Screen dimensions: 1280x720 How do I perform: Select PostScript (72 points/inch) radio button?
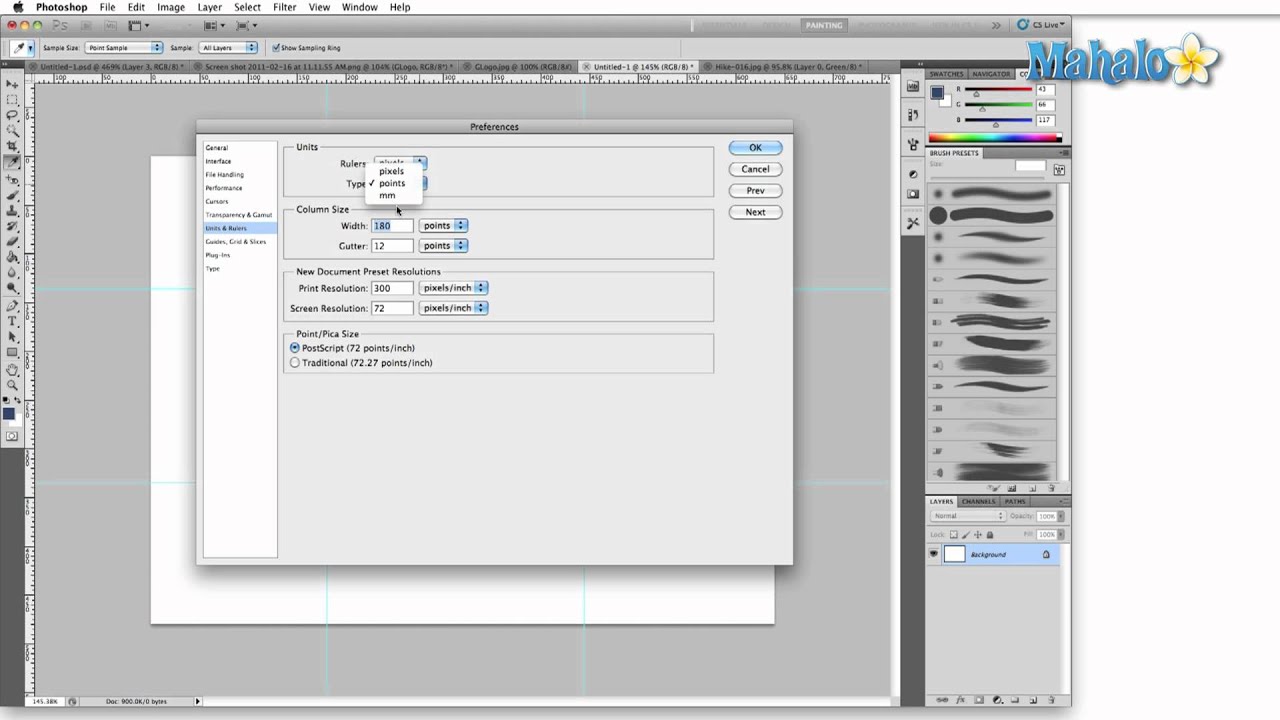[294, 348]
